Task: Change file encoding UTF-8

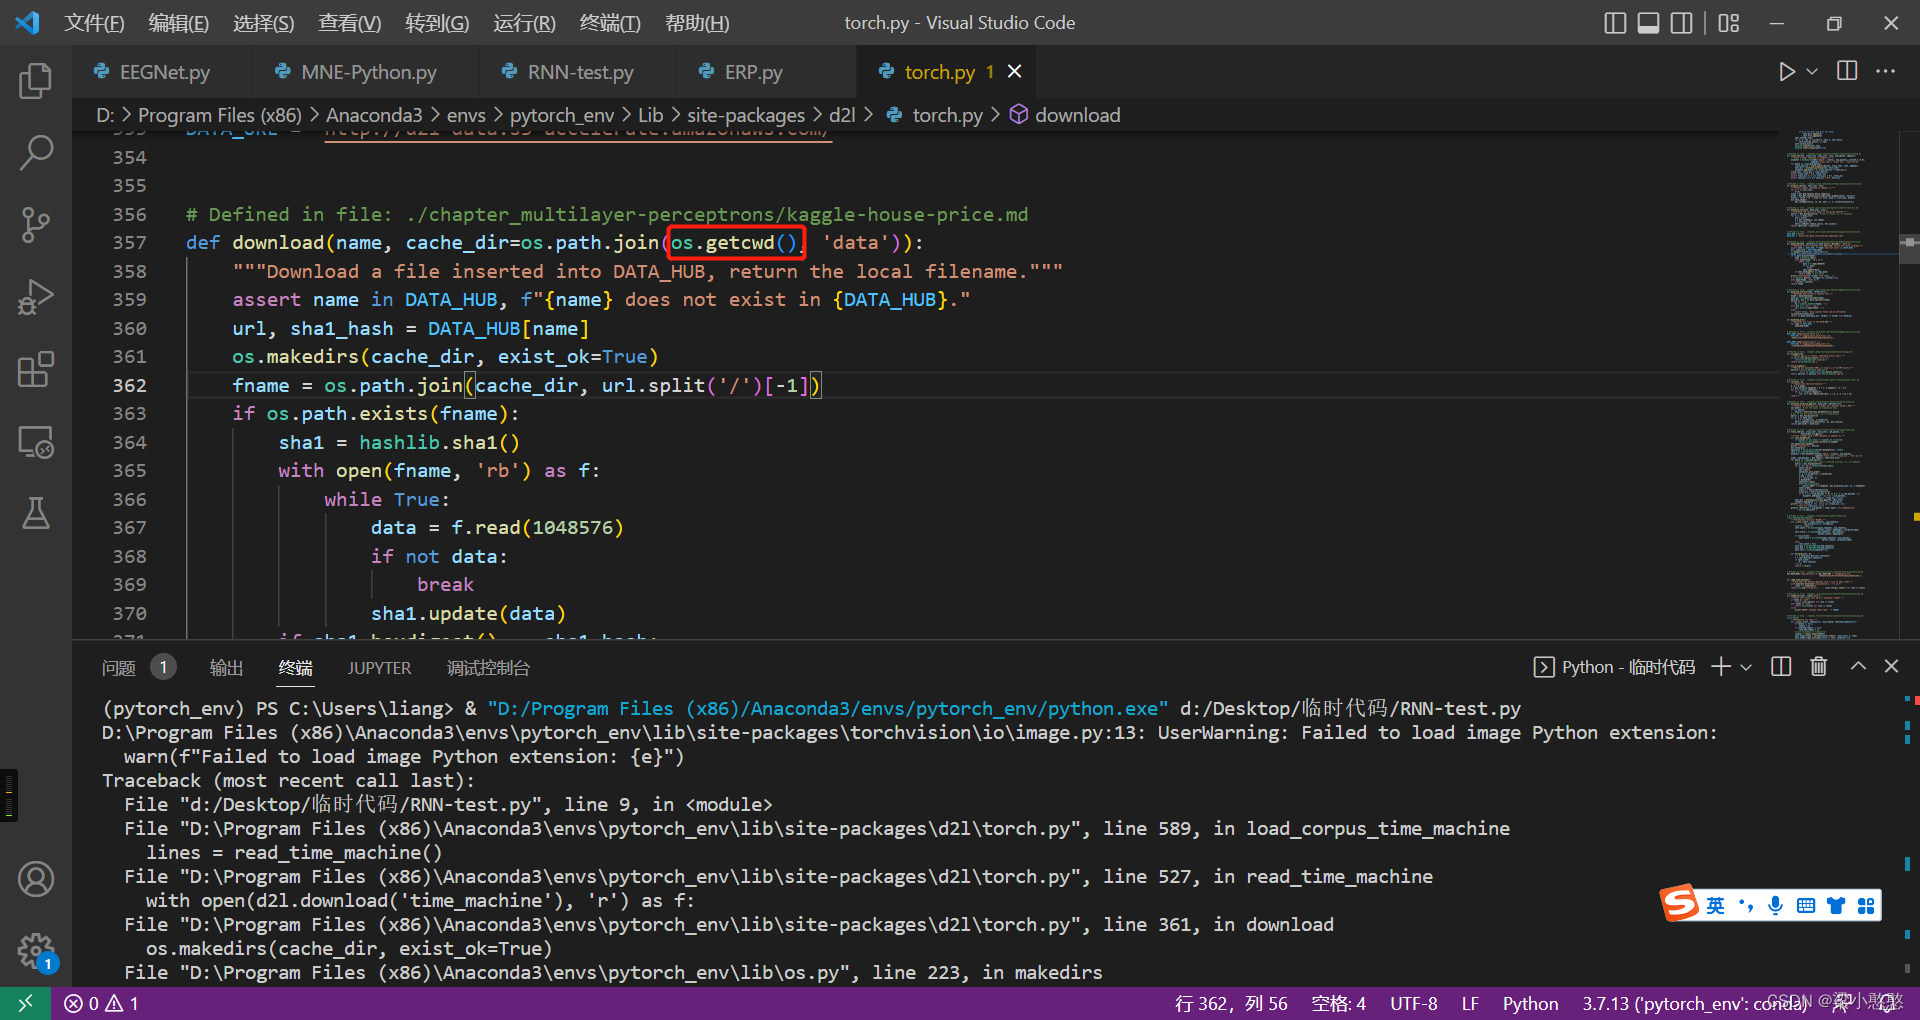Action: click(1413, 1003)
